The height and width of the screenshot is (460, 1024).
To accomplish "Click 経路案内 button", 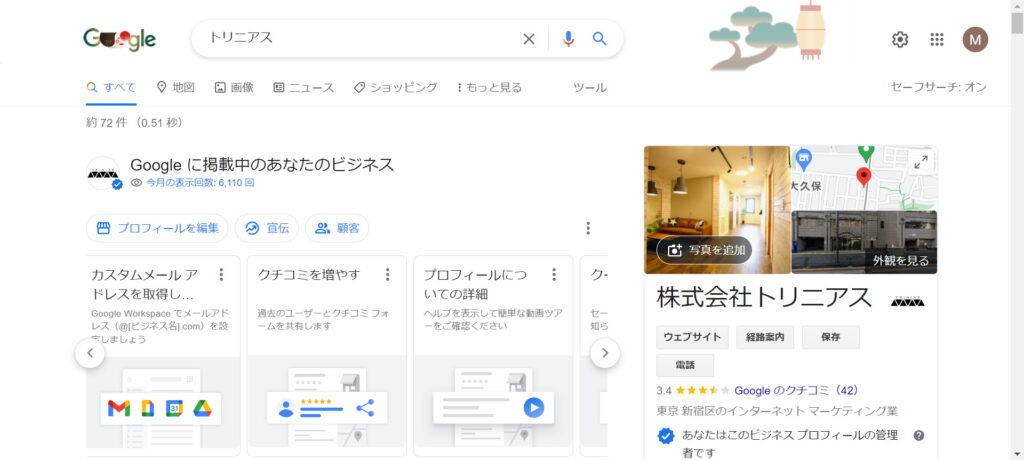I will [x=765, y=337].
